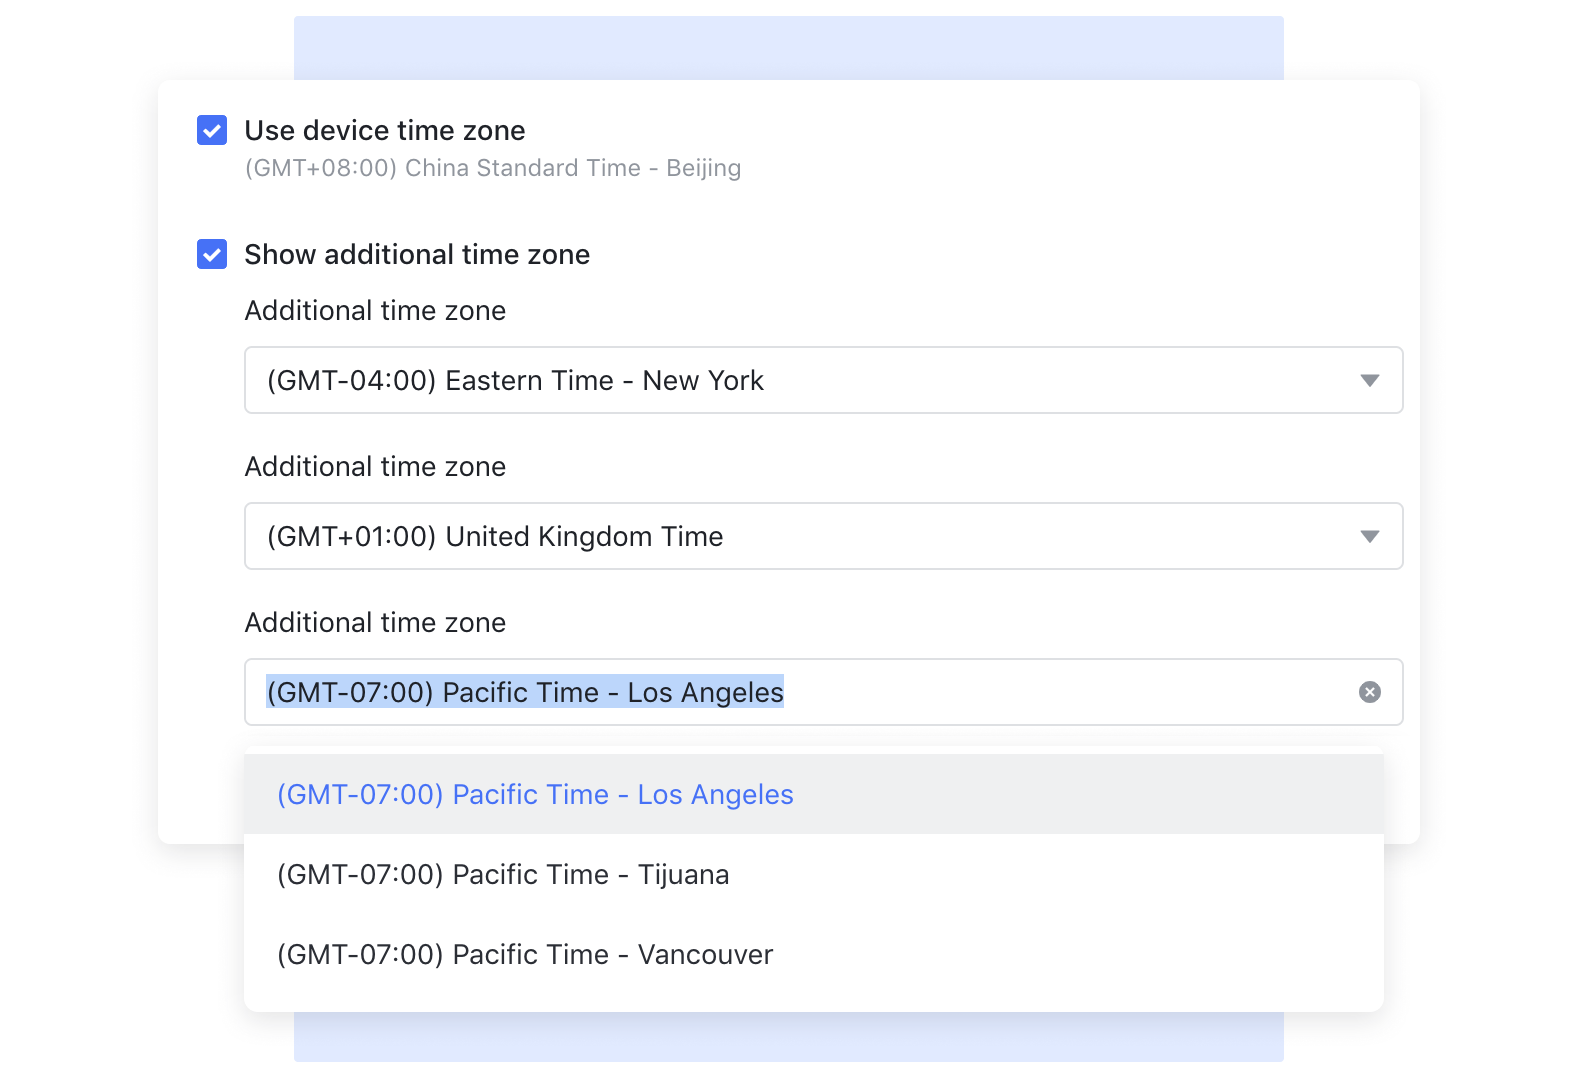Click the Additional time zone label above Pacific Time
The width and height of the screenshot is (1576, 1080).
375,623
